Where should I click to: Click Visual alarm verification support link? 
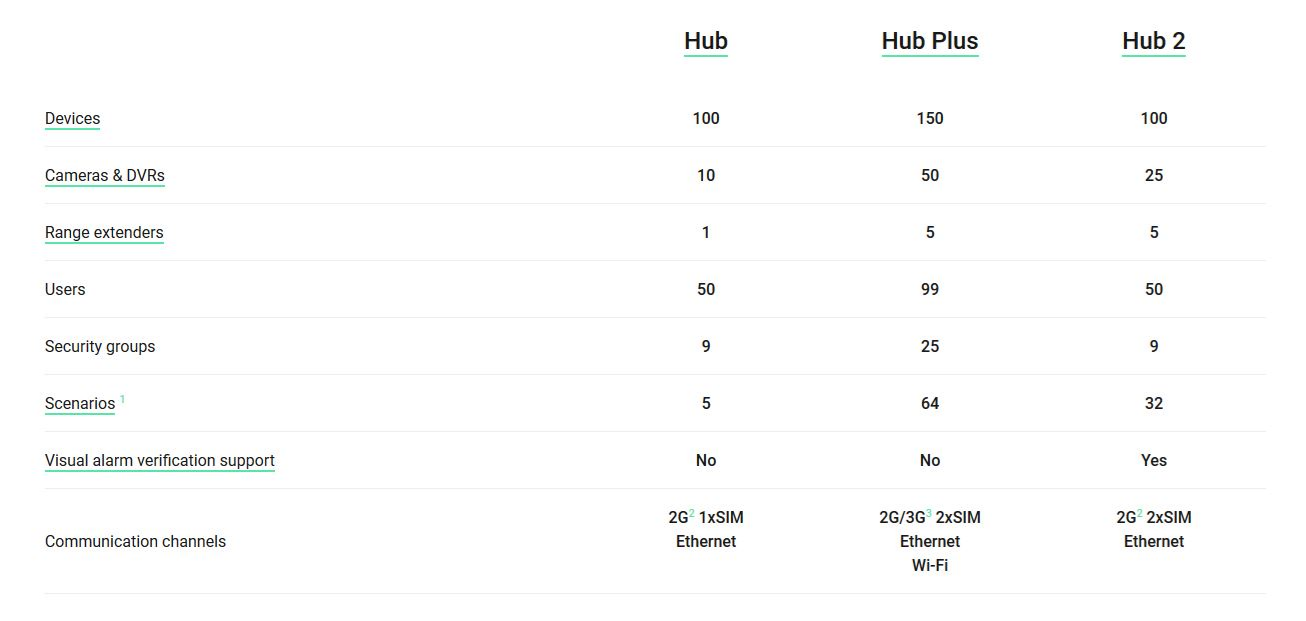tap(159, 461)
